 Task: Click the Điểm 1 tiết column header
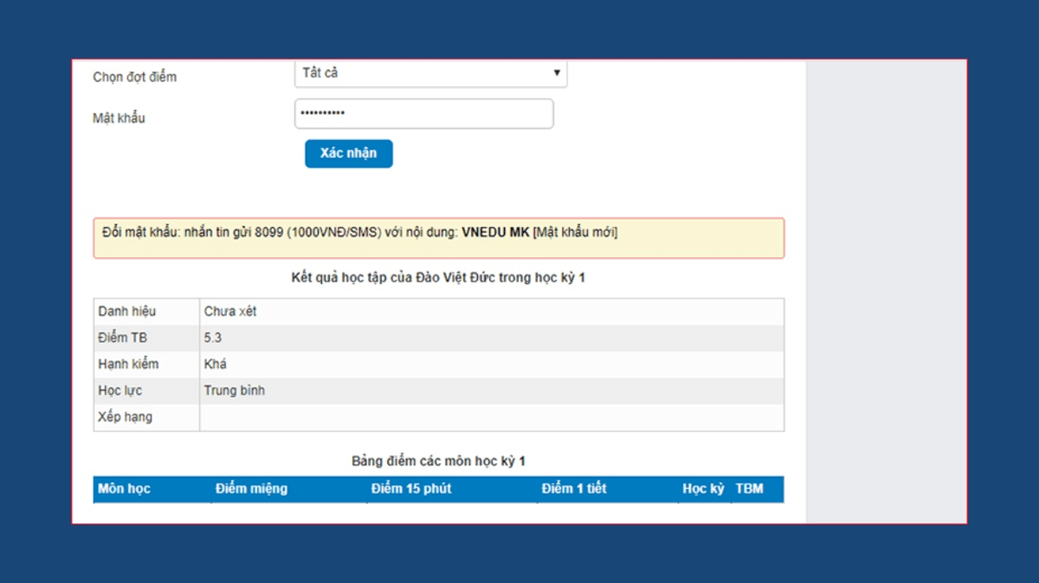coord(573,489)
